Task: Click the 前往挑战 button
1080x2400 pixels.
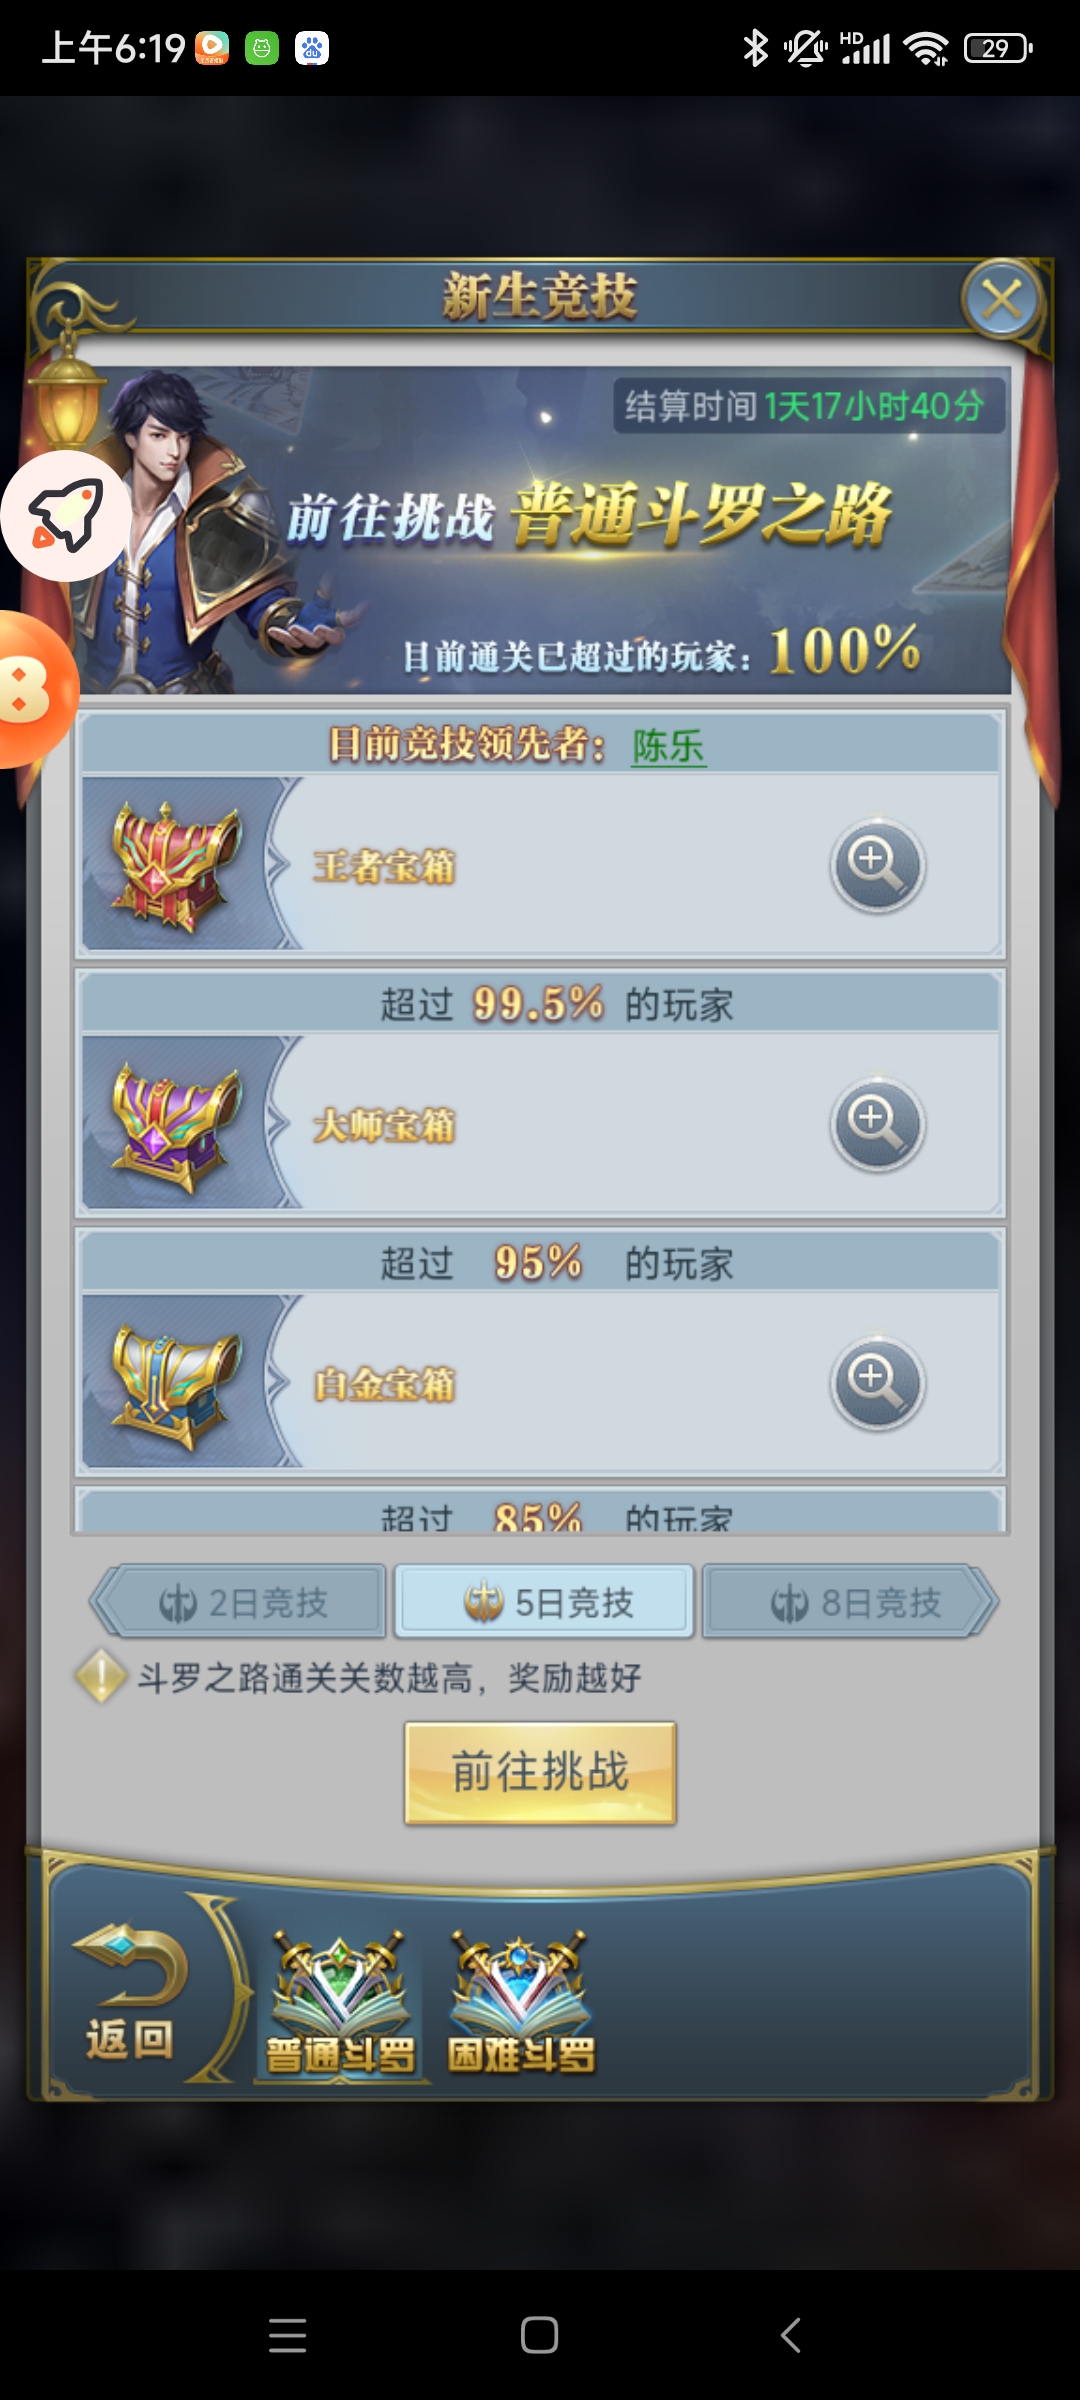Action: click(540, 1772)
